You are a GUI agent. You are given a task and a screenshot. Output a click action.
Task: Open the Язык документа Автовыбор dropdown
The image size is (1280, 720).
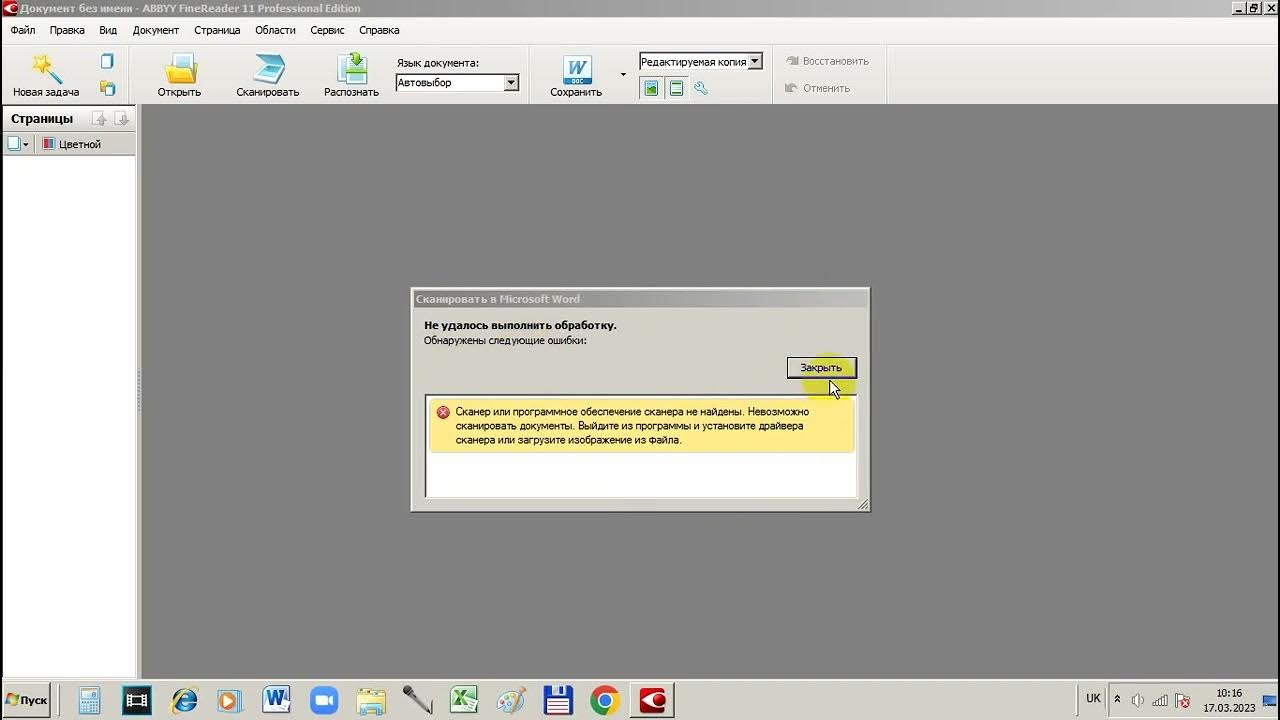pos(511,83)
